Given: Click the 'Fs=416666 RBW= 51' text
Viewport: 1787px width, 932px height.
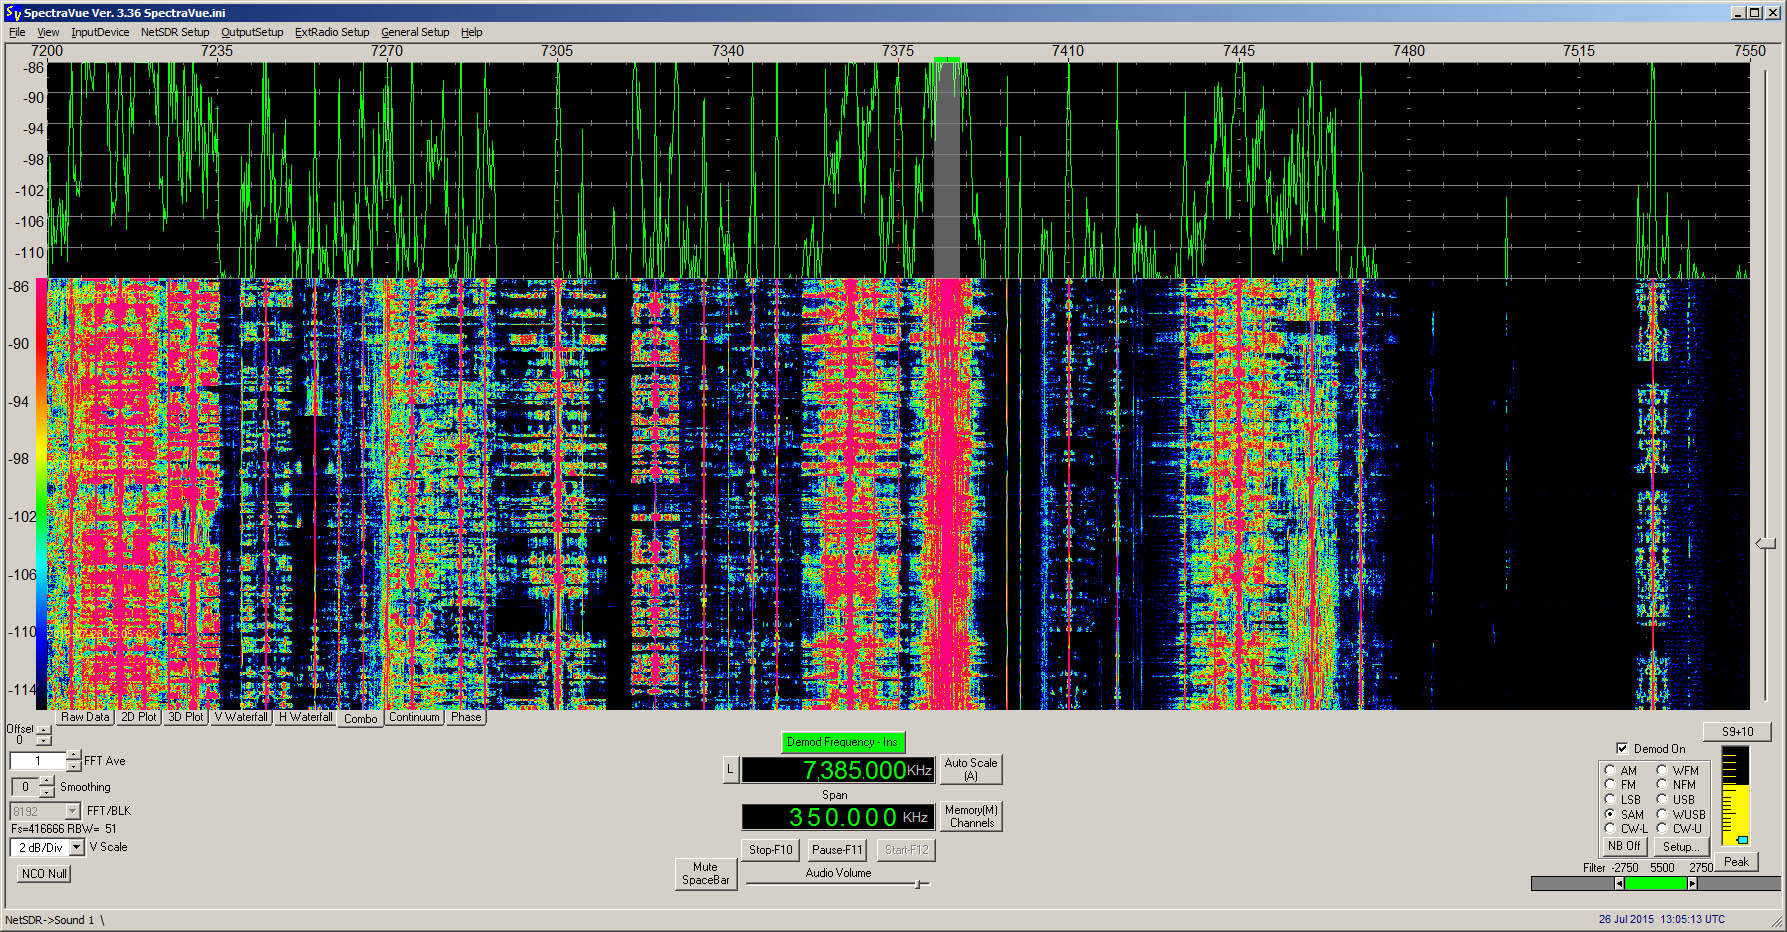Looking at the screenshot, I should 64,829.
